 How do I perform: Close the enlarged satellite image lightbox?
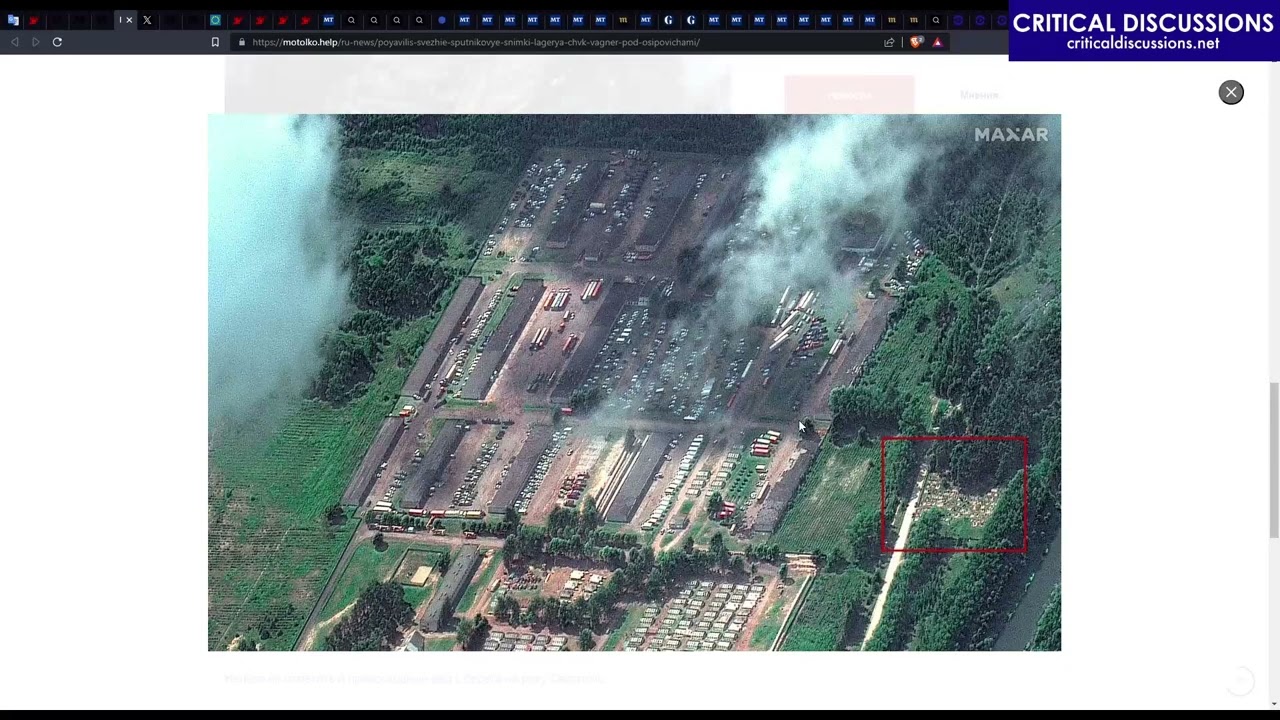pyautogui.click(x=1231, y=92)
